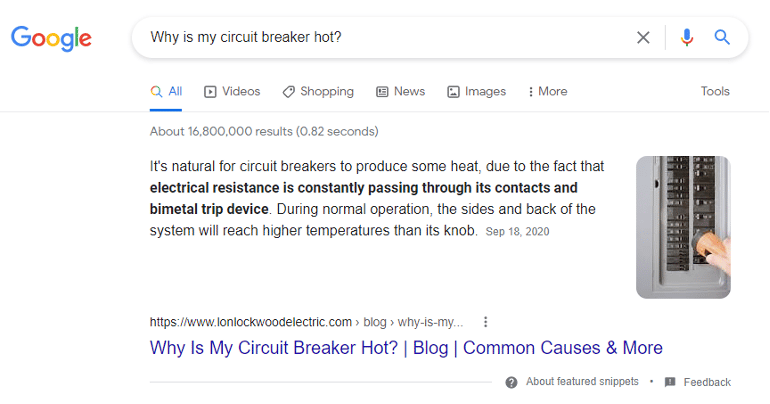Click the Feedback flag icon
The width and height of the screenshot is (770, 404).
point(670,382)
